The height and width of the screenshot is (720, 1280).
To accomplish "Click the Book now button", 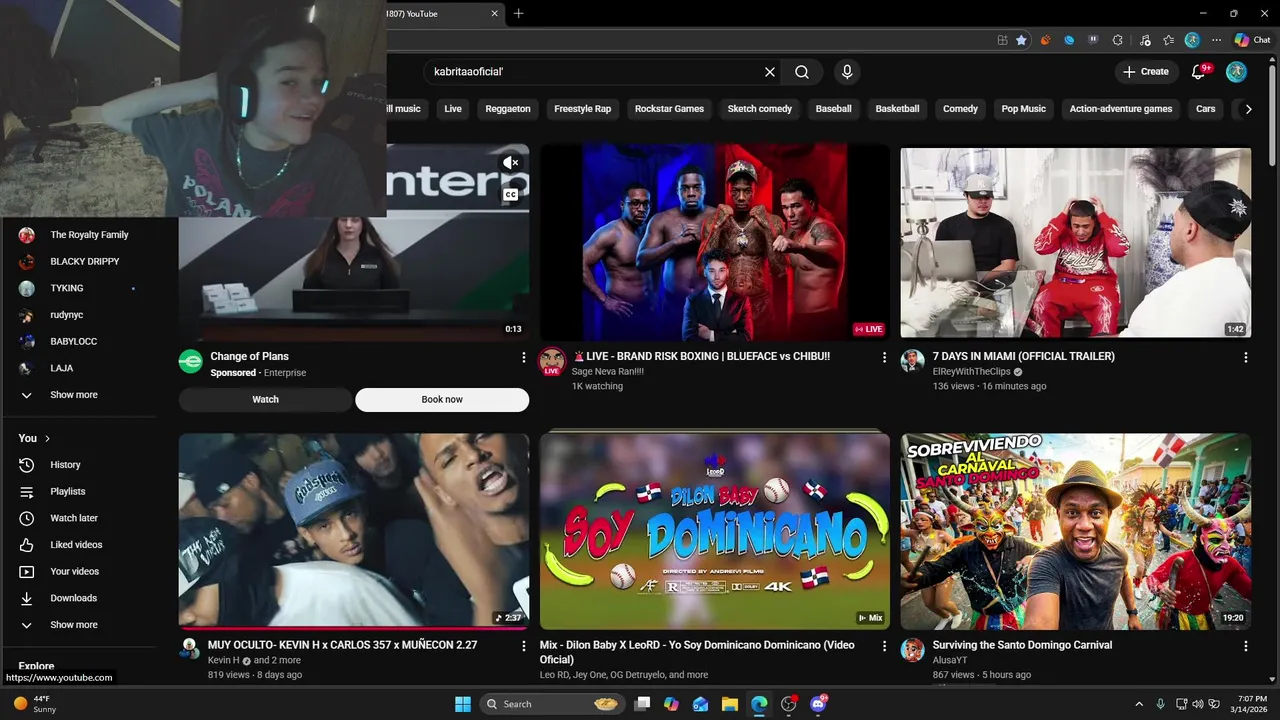I will [442, 400].
